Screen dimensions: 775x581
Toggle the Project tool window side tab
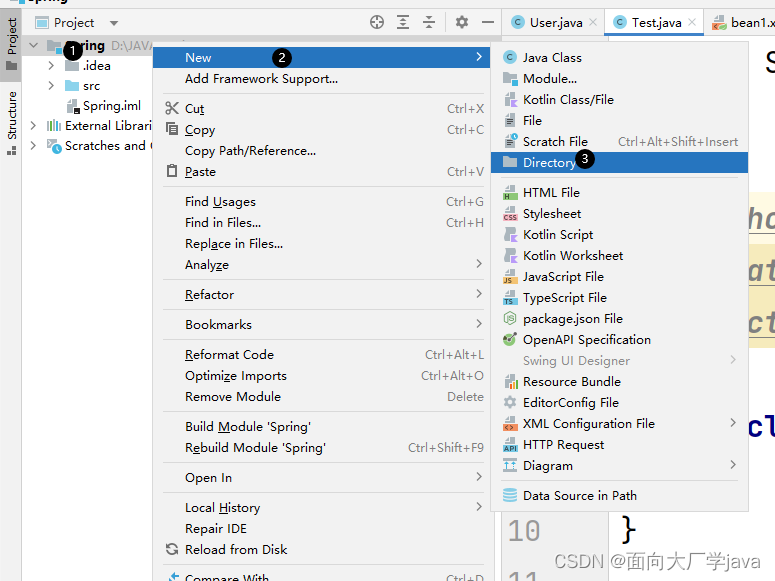(11, 45)
